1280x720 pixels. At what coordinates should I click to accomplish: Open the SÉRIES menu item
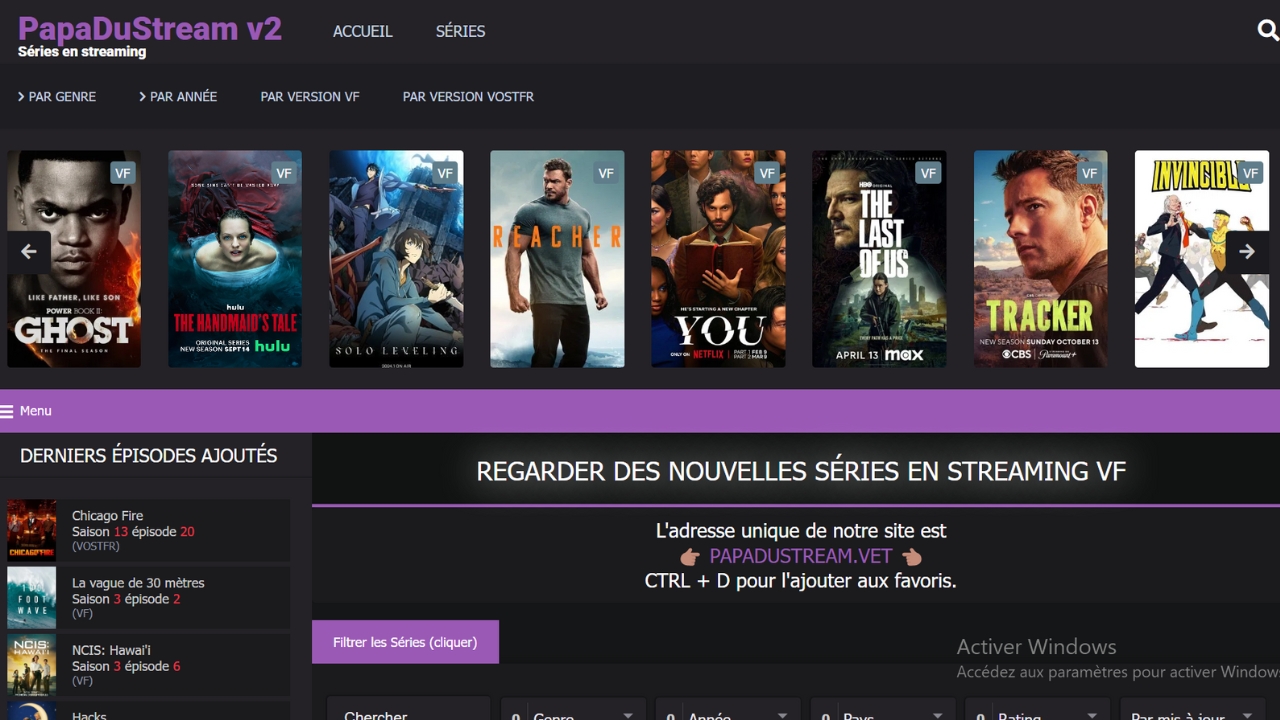460,32
